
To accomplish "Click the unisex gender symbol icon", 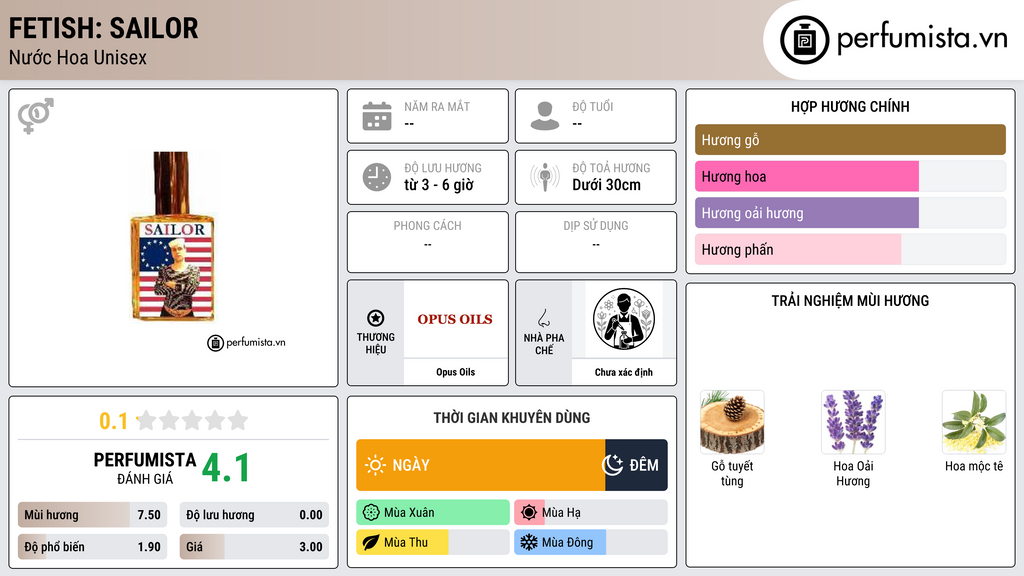I will 36,116.
